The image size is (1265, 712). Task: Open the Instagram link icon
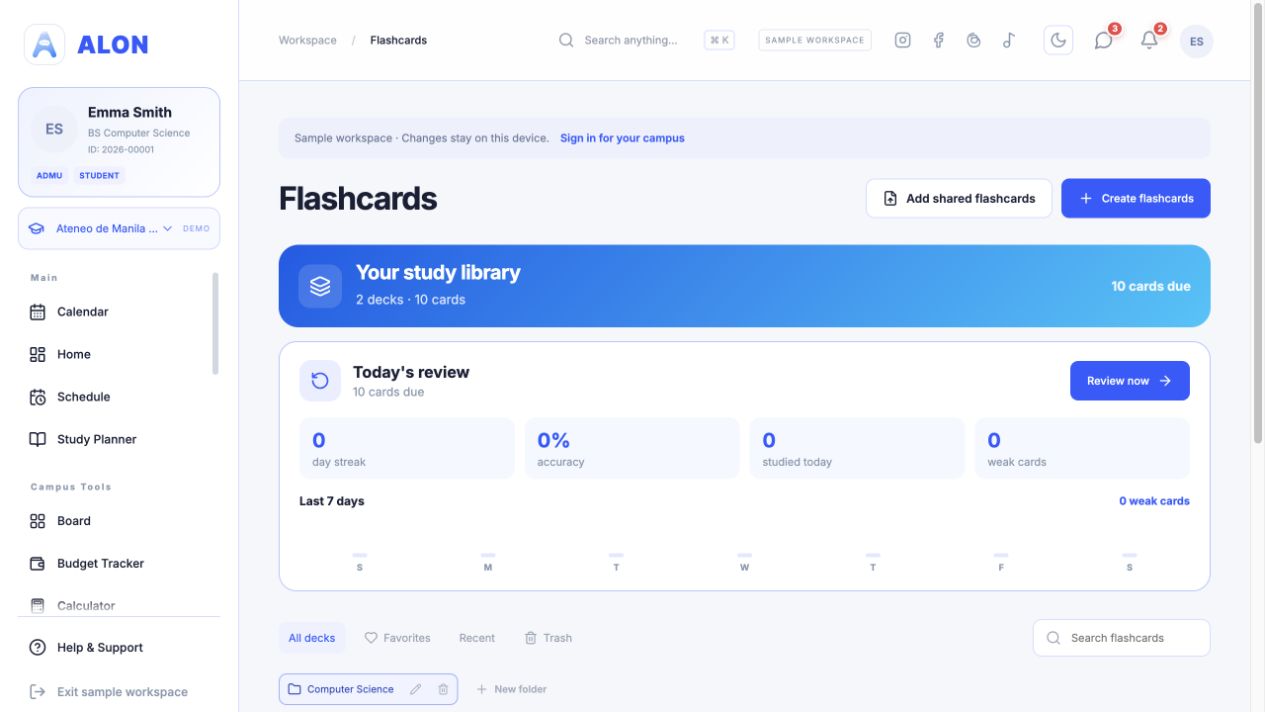(902, 40)
